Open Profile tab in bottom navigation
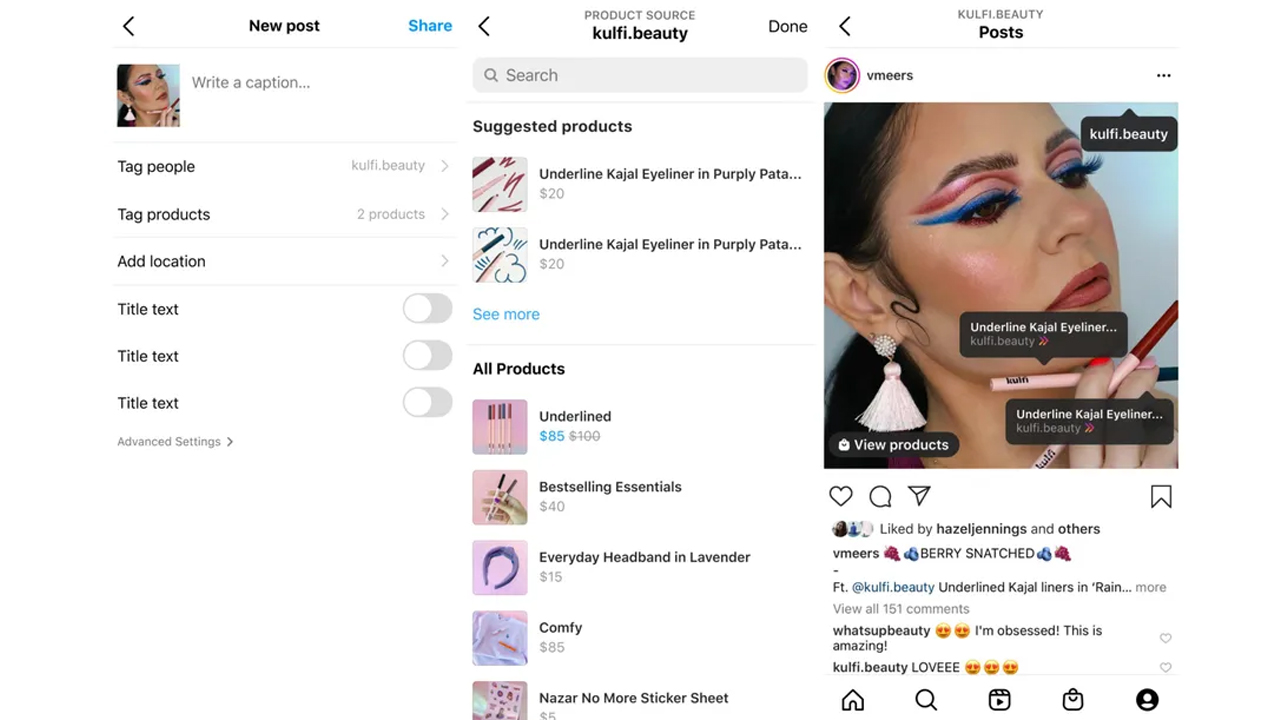1280x720 pixels. coord(1147,700)
